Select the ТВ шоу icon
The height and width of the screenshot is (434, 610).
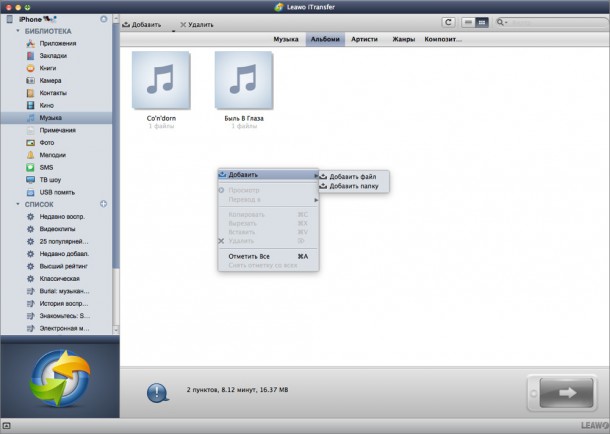(x=30, y=180)
